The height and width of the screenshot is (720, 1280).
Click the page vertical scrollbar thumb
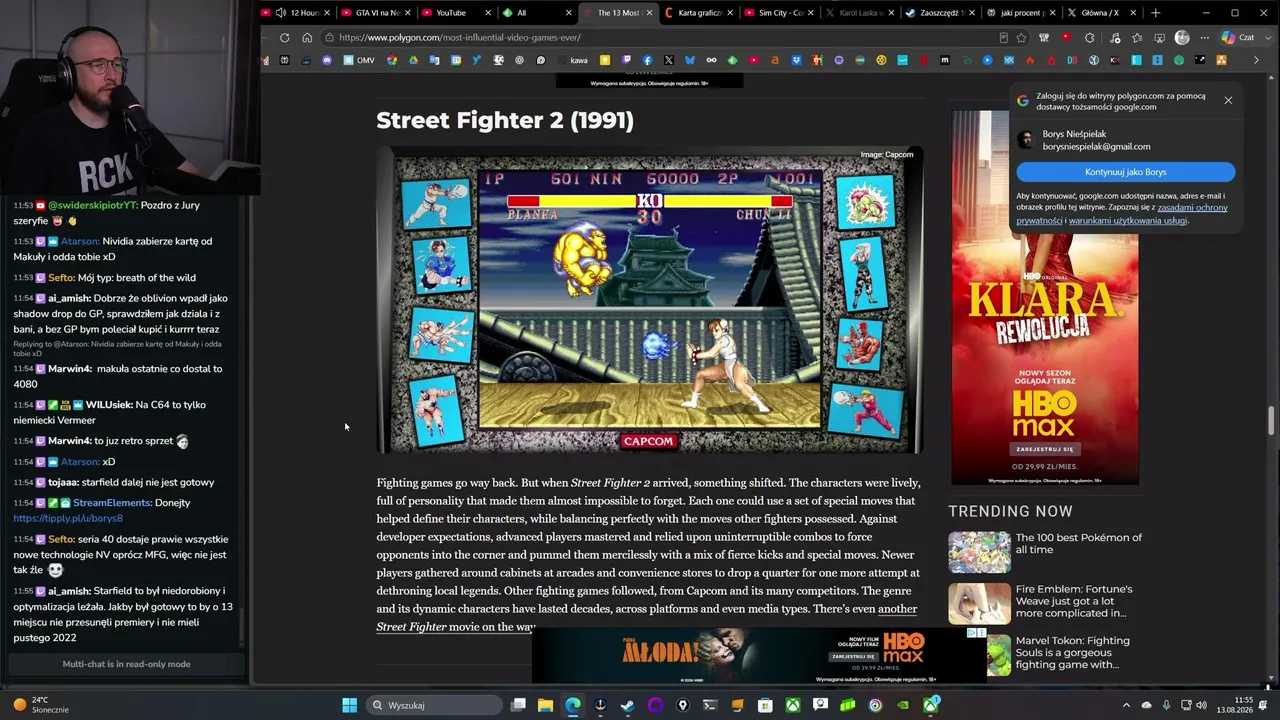(1272, 420)
